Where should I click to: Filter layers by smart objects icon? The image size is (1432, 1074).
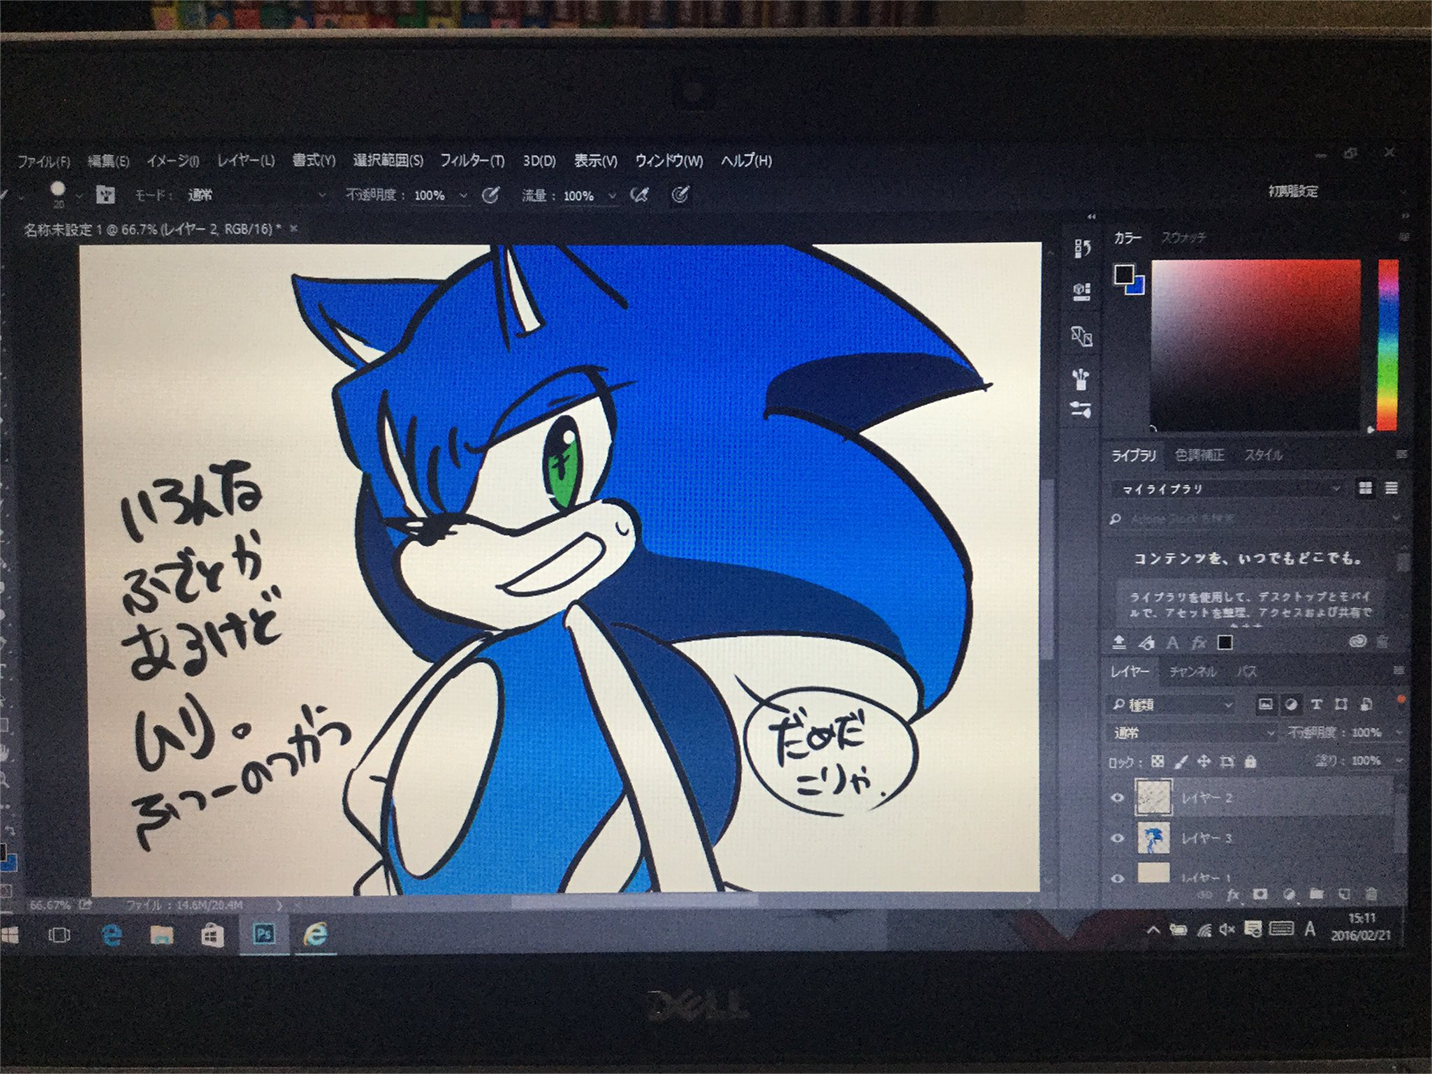[x=1366, y=704]
